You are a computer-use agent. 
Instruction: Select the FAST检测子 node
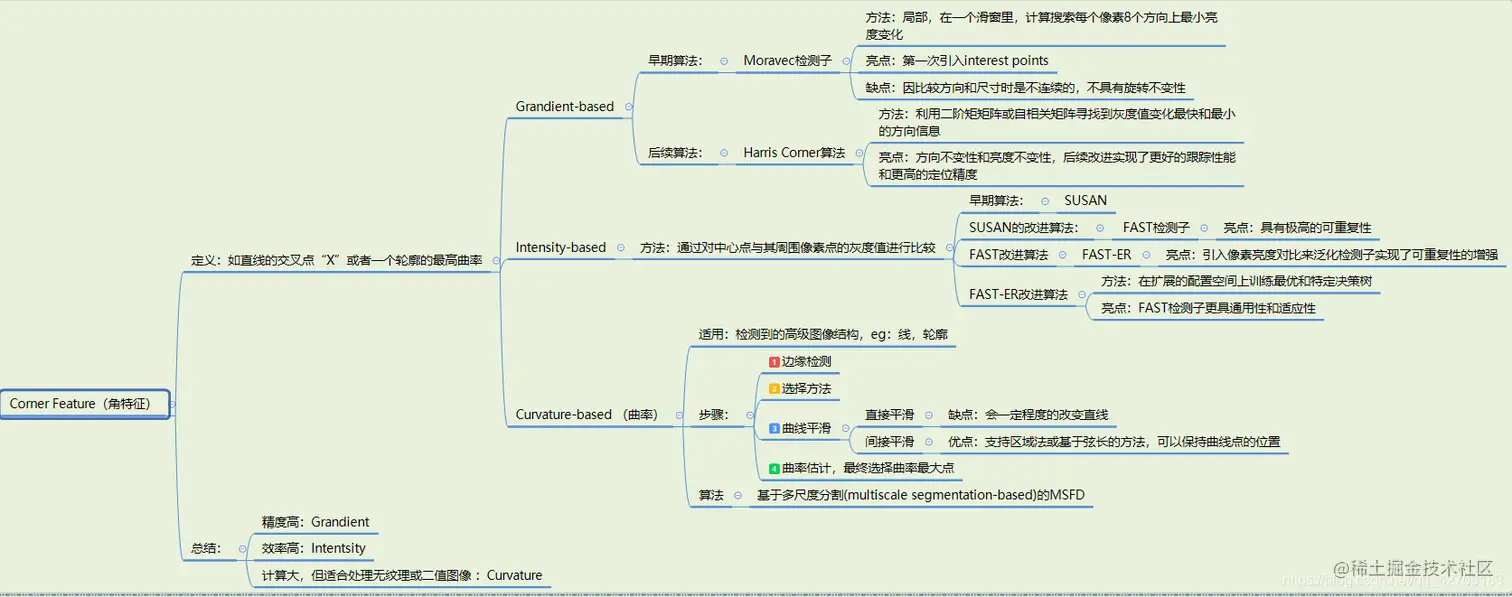[1155, 228]
